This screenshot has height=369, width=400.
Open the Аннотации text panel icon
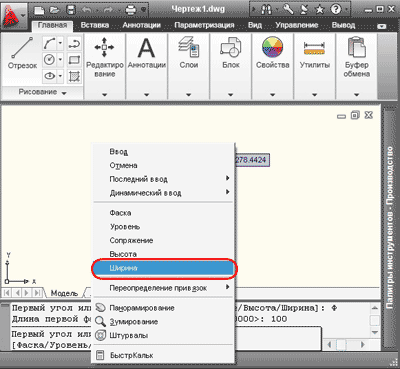147,48
